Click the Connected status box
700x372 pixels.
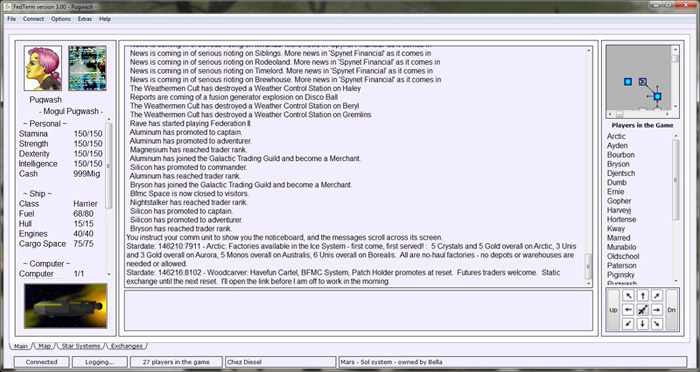[42, 362]
